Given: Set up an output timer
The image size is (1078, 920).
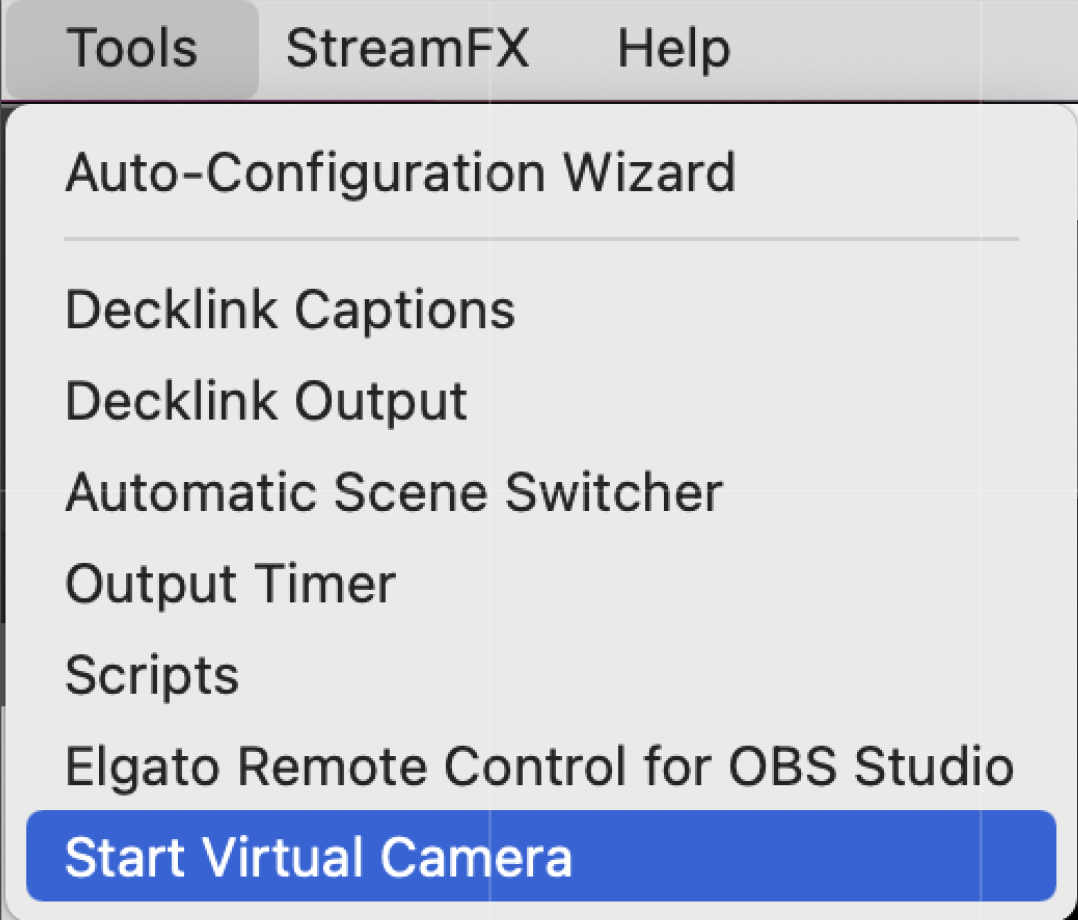Looking at the screenshot, I should [229, 583].
